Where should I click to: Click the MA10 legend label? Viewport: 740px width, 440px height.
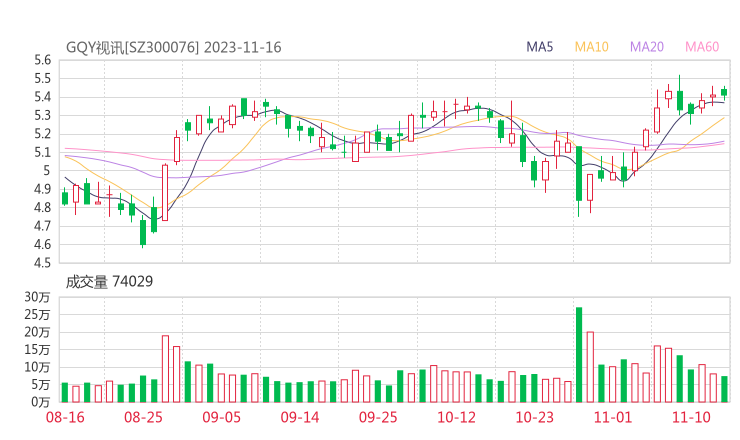click(591, 47)
